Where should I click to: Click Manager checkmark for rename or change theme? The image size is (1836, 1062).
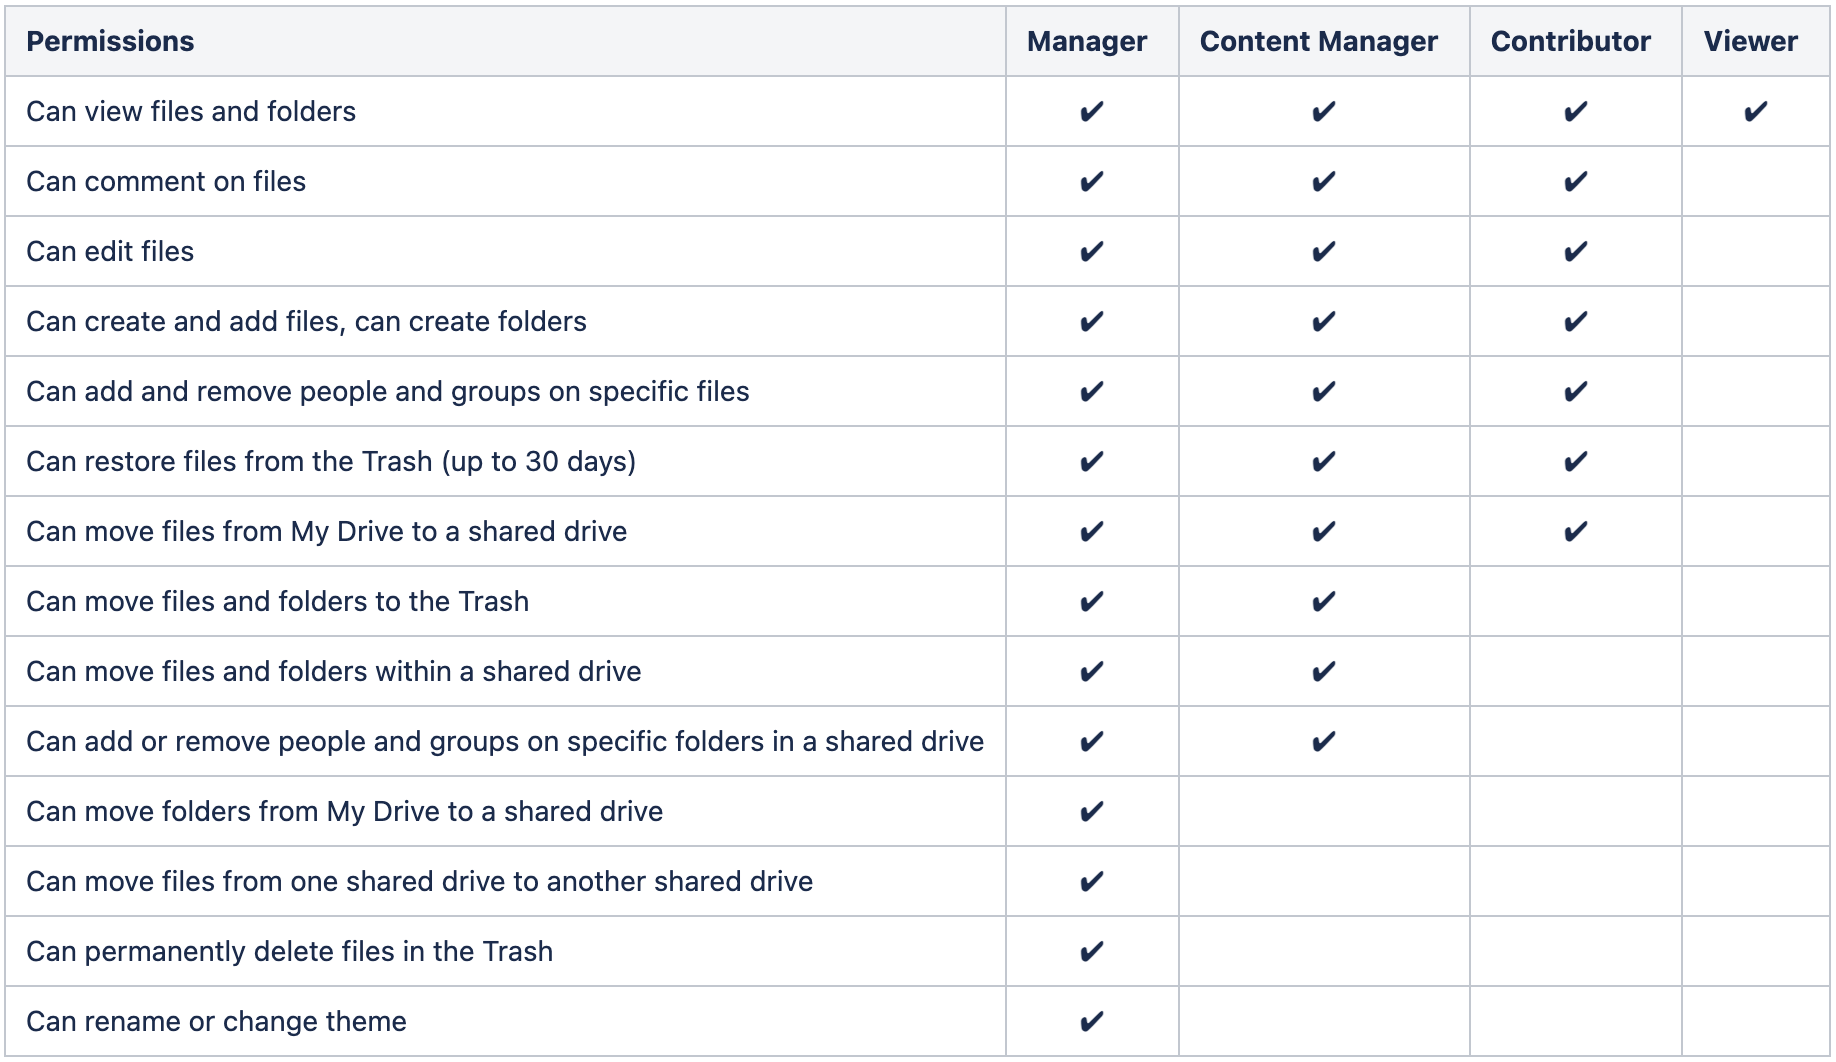click(1091, 1022)
